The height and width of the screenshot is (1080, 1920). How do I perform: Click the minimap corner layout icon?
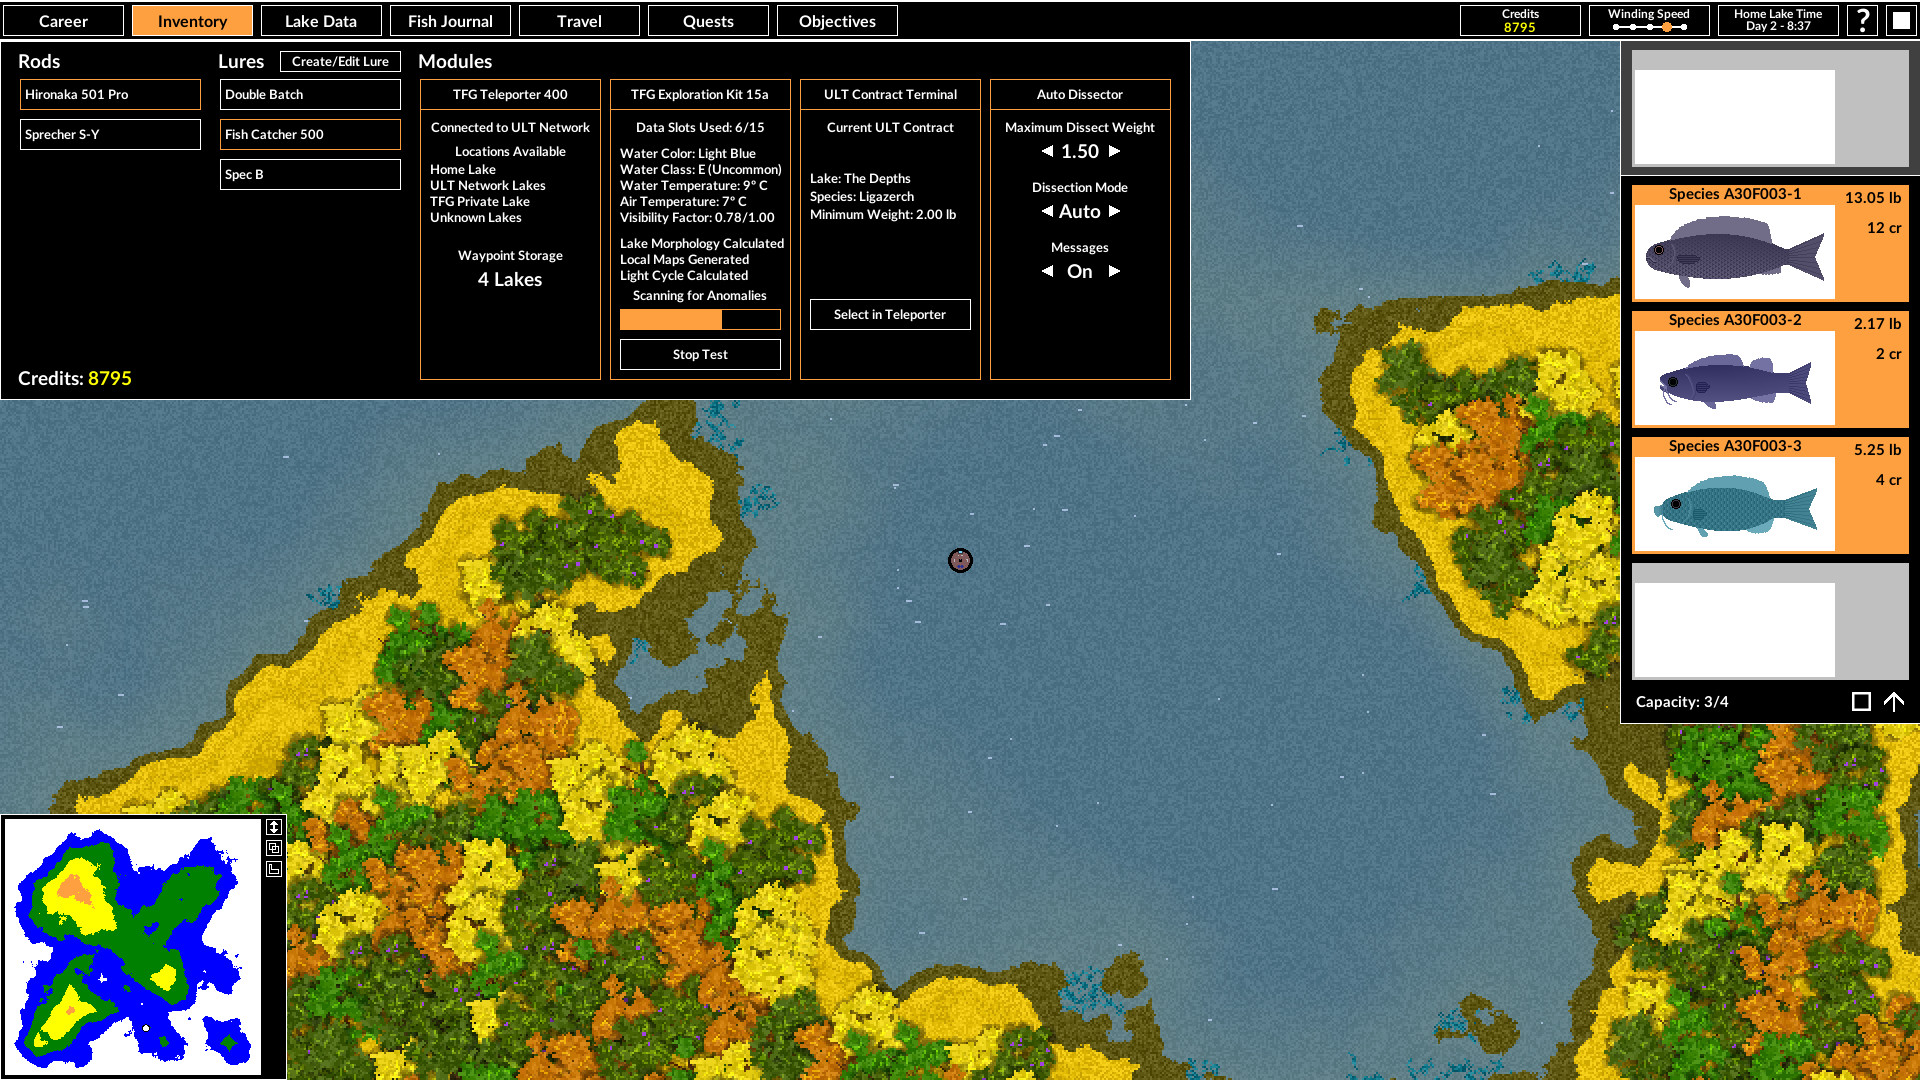tap(274, 869)
